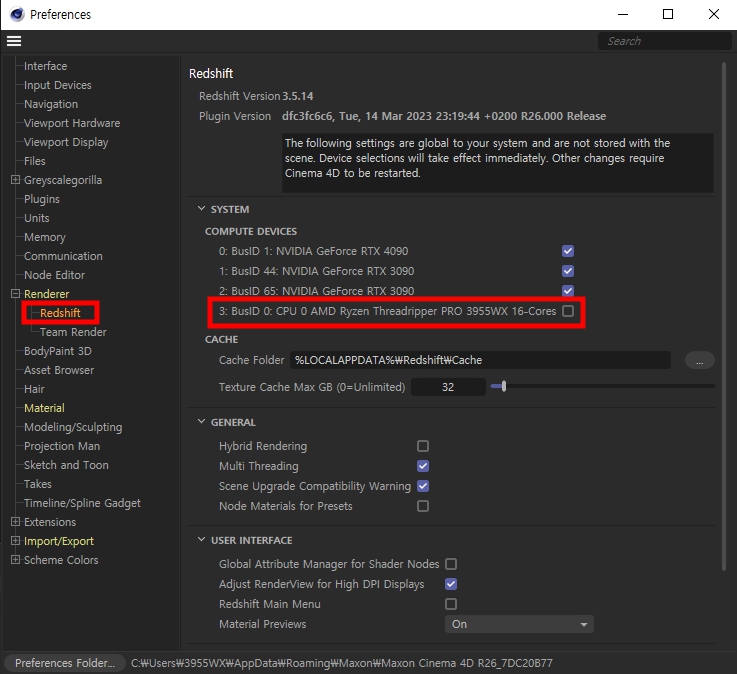
Task: Select Redshift under Renderer
Action: pyautogui.click(x=60, y=313)
